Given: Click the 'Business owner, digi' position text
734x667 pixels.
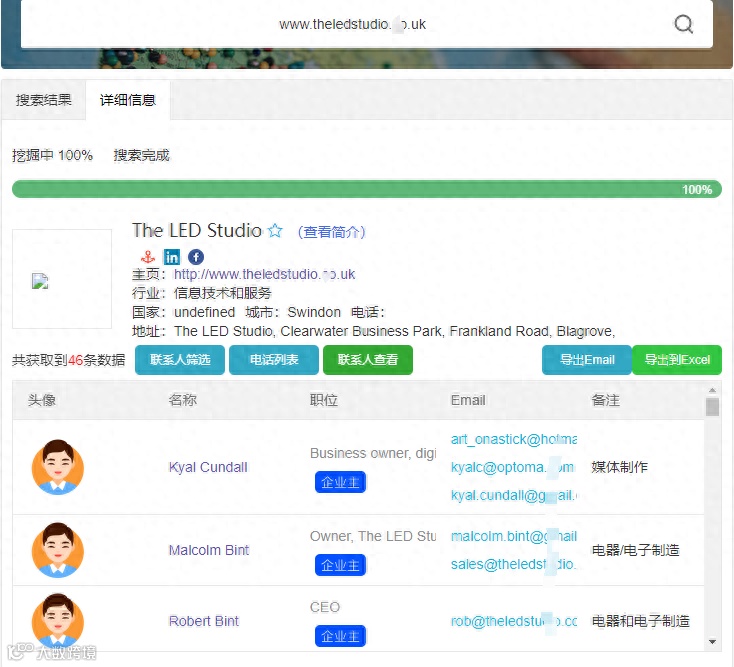Looking at the screenshot, I should click(x=373, y=453).
